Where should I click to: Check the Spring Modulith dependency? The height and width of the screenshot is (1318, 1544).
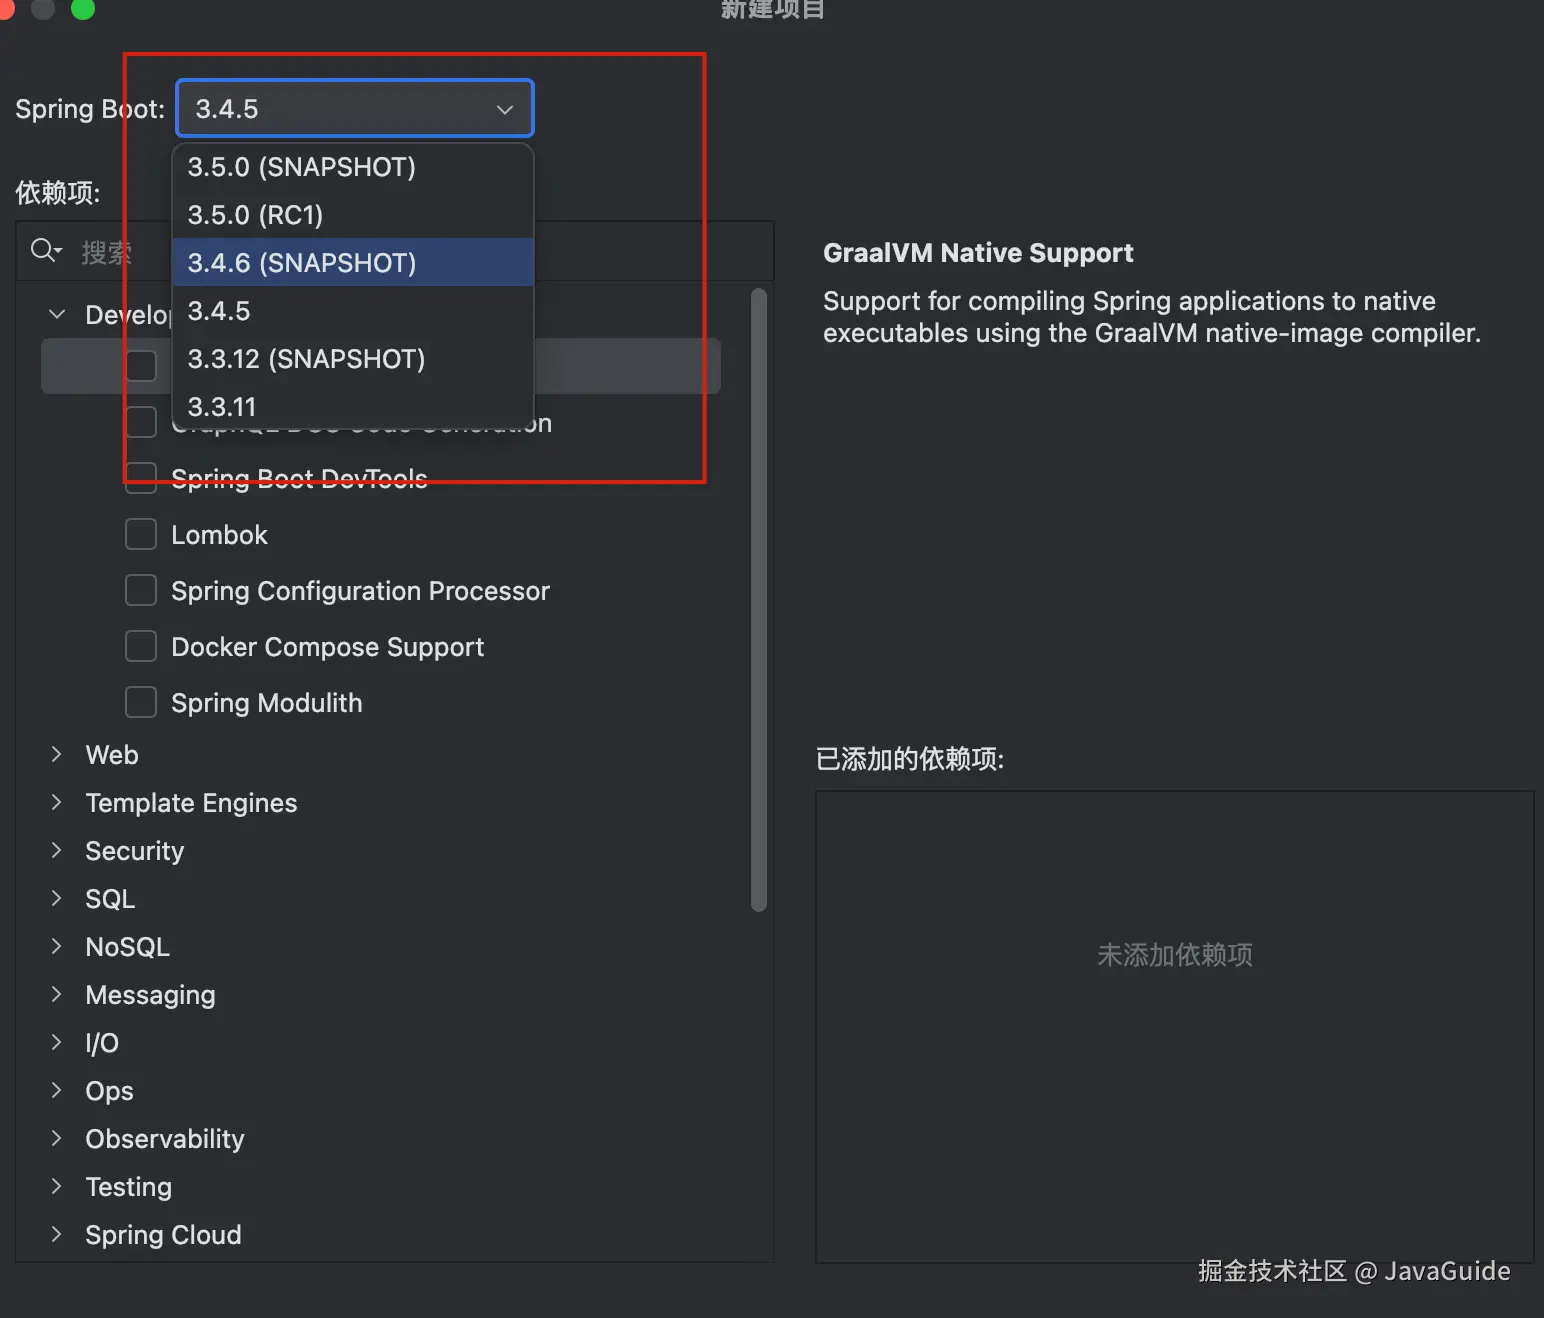[x=141, y=702]
